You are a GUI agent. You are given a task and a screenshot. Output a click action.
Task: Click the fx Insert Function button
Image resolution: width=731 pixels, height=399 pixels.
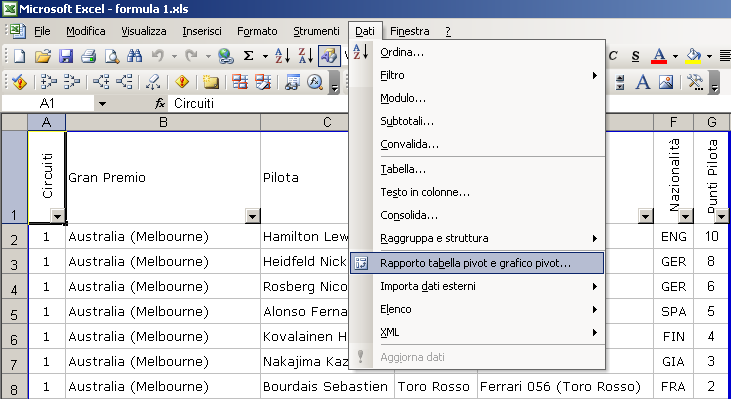pos(160,103)
